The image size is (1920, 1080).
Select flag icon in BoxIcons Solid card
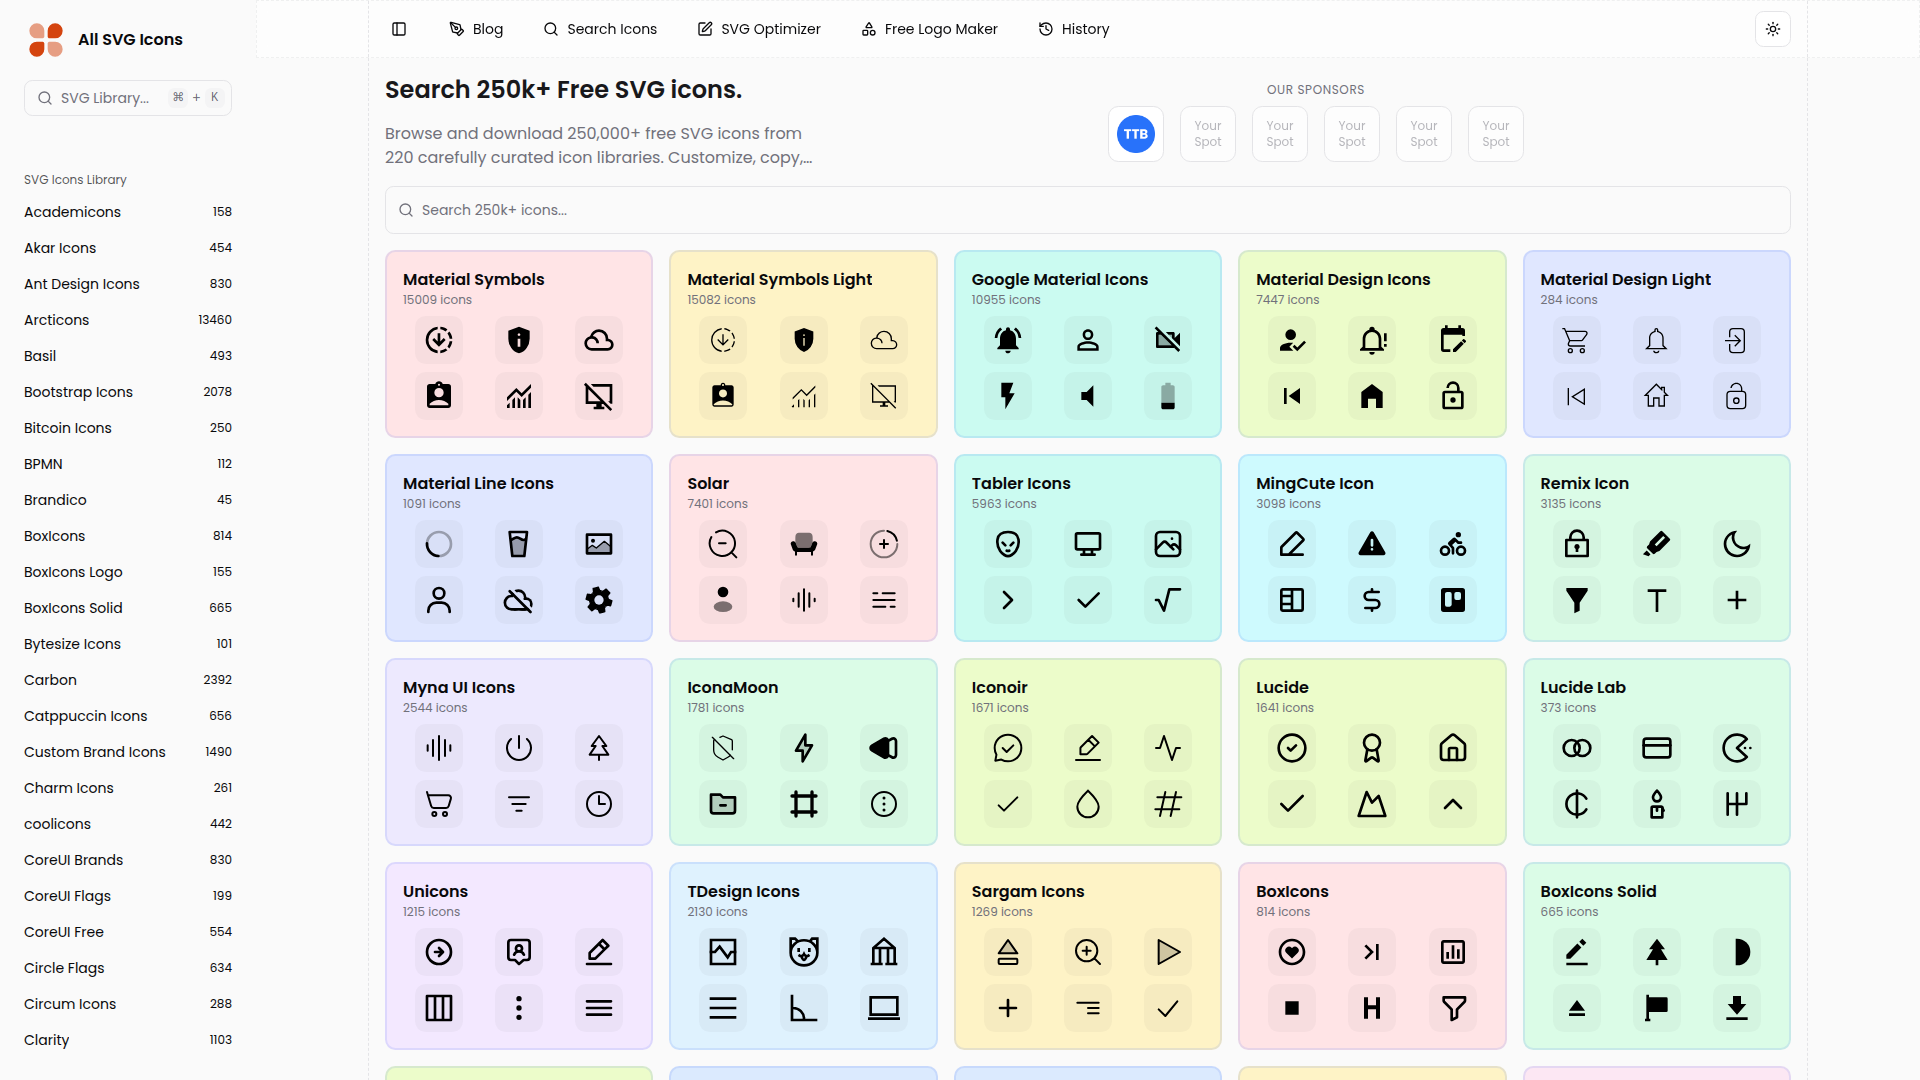pos(1657,1008)
